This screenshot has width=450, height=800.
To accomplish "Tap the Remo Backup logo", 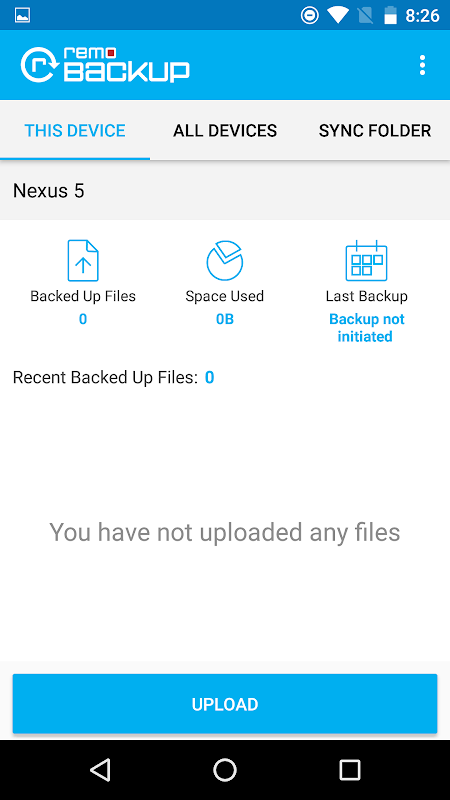I will point(105,65).
